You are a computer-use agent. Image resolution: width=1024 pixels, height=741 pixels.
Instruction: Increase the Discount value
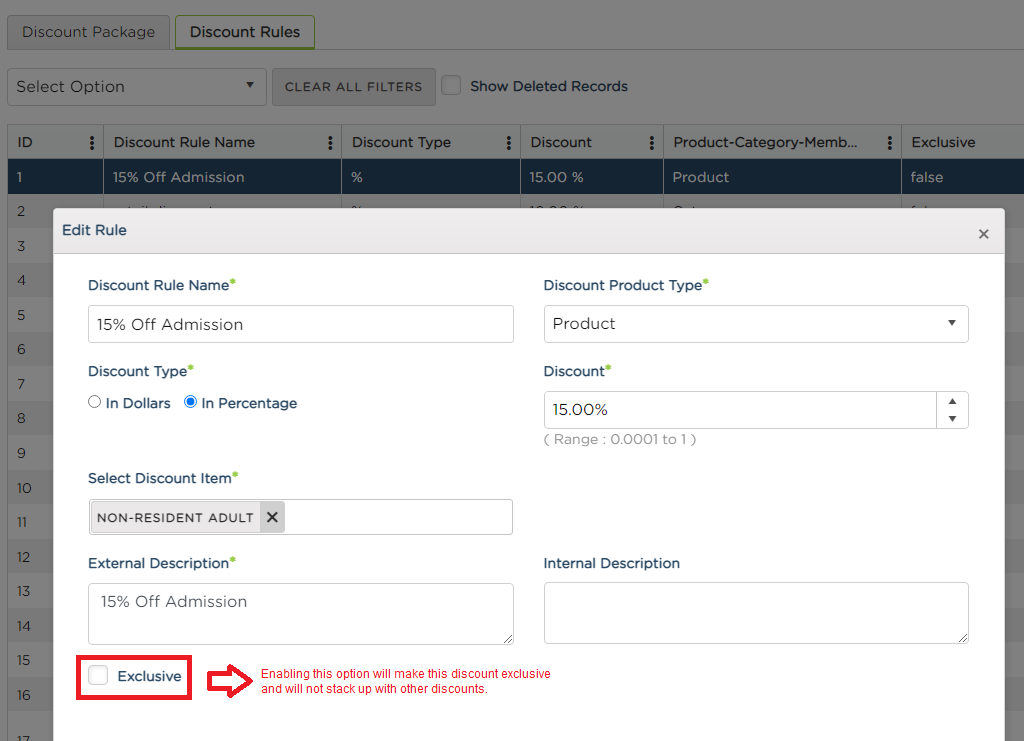pyautogui.click(x=952, y=401)
